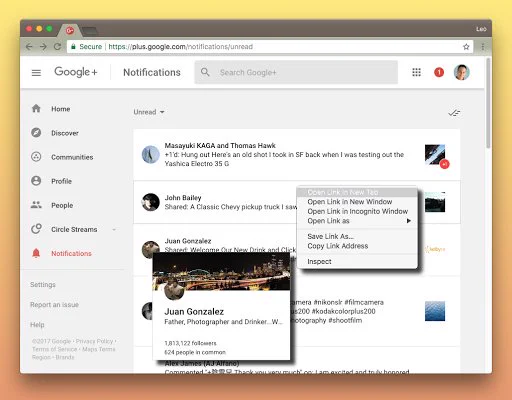Open the blue water post thumbnail

tap(435, 311)
